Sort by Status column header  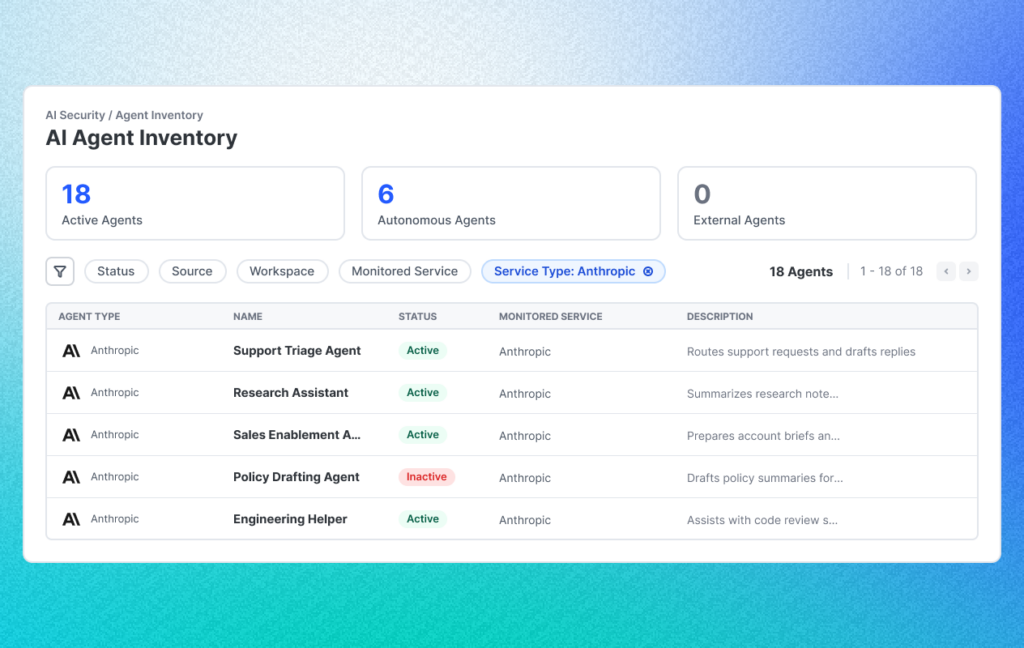coord(418,316)
